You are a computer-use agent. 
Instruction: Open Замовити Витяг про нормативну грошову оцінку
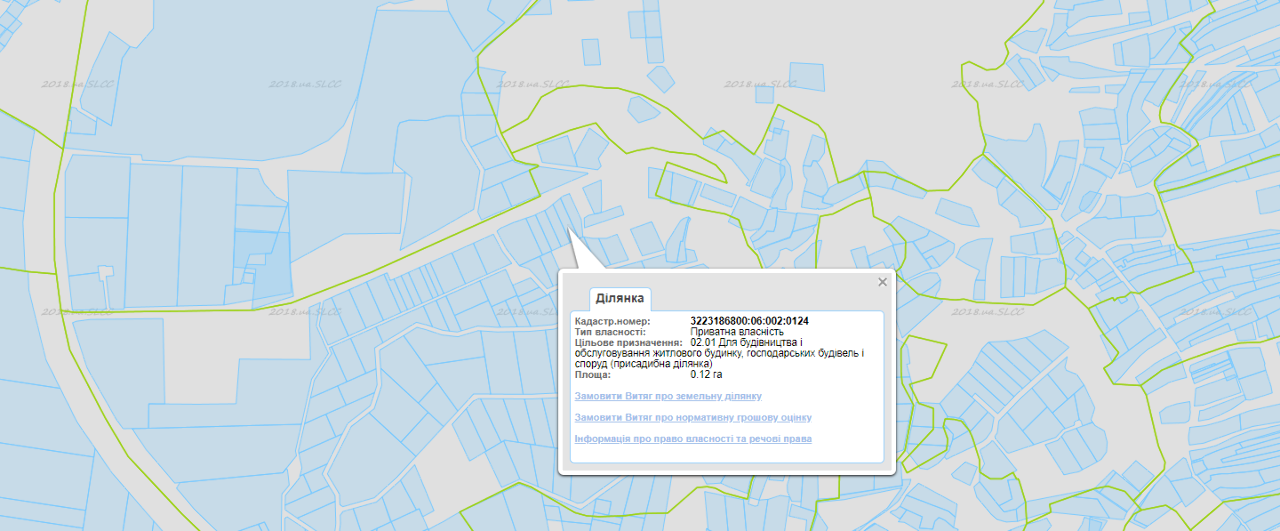coord(693,417)
